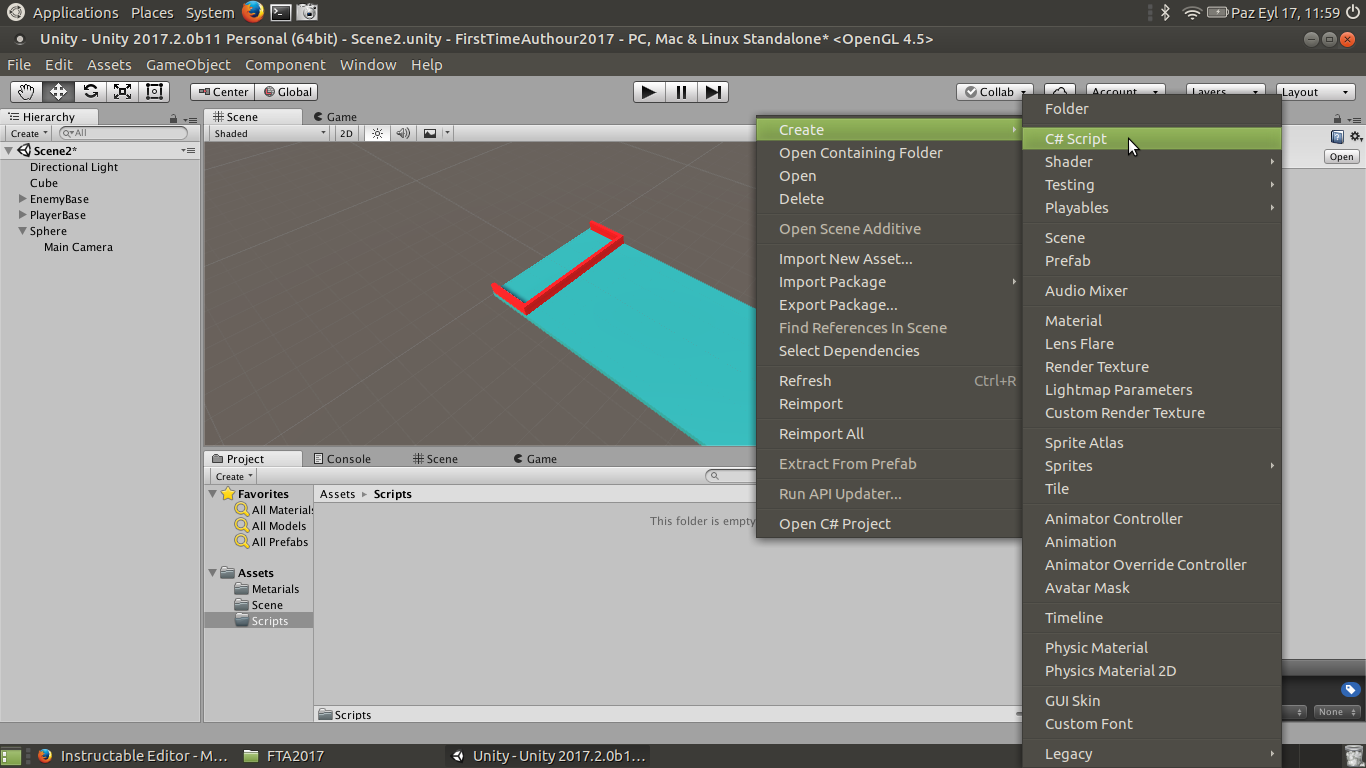Open the Shaded draw mode dropdown
The image size is (1366, 768).
click(269, 133)
